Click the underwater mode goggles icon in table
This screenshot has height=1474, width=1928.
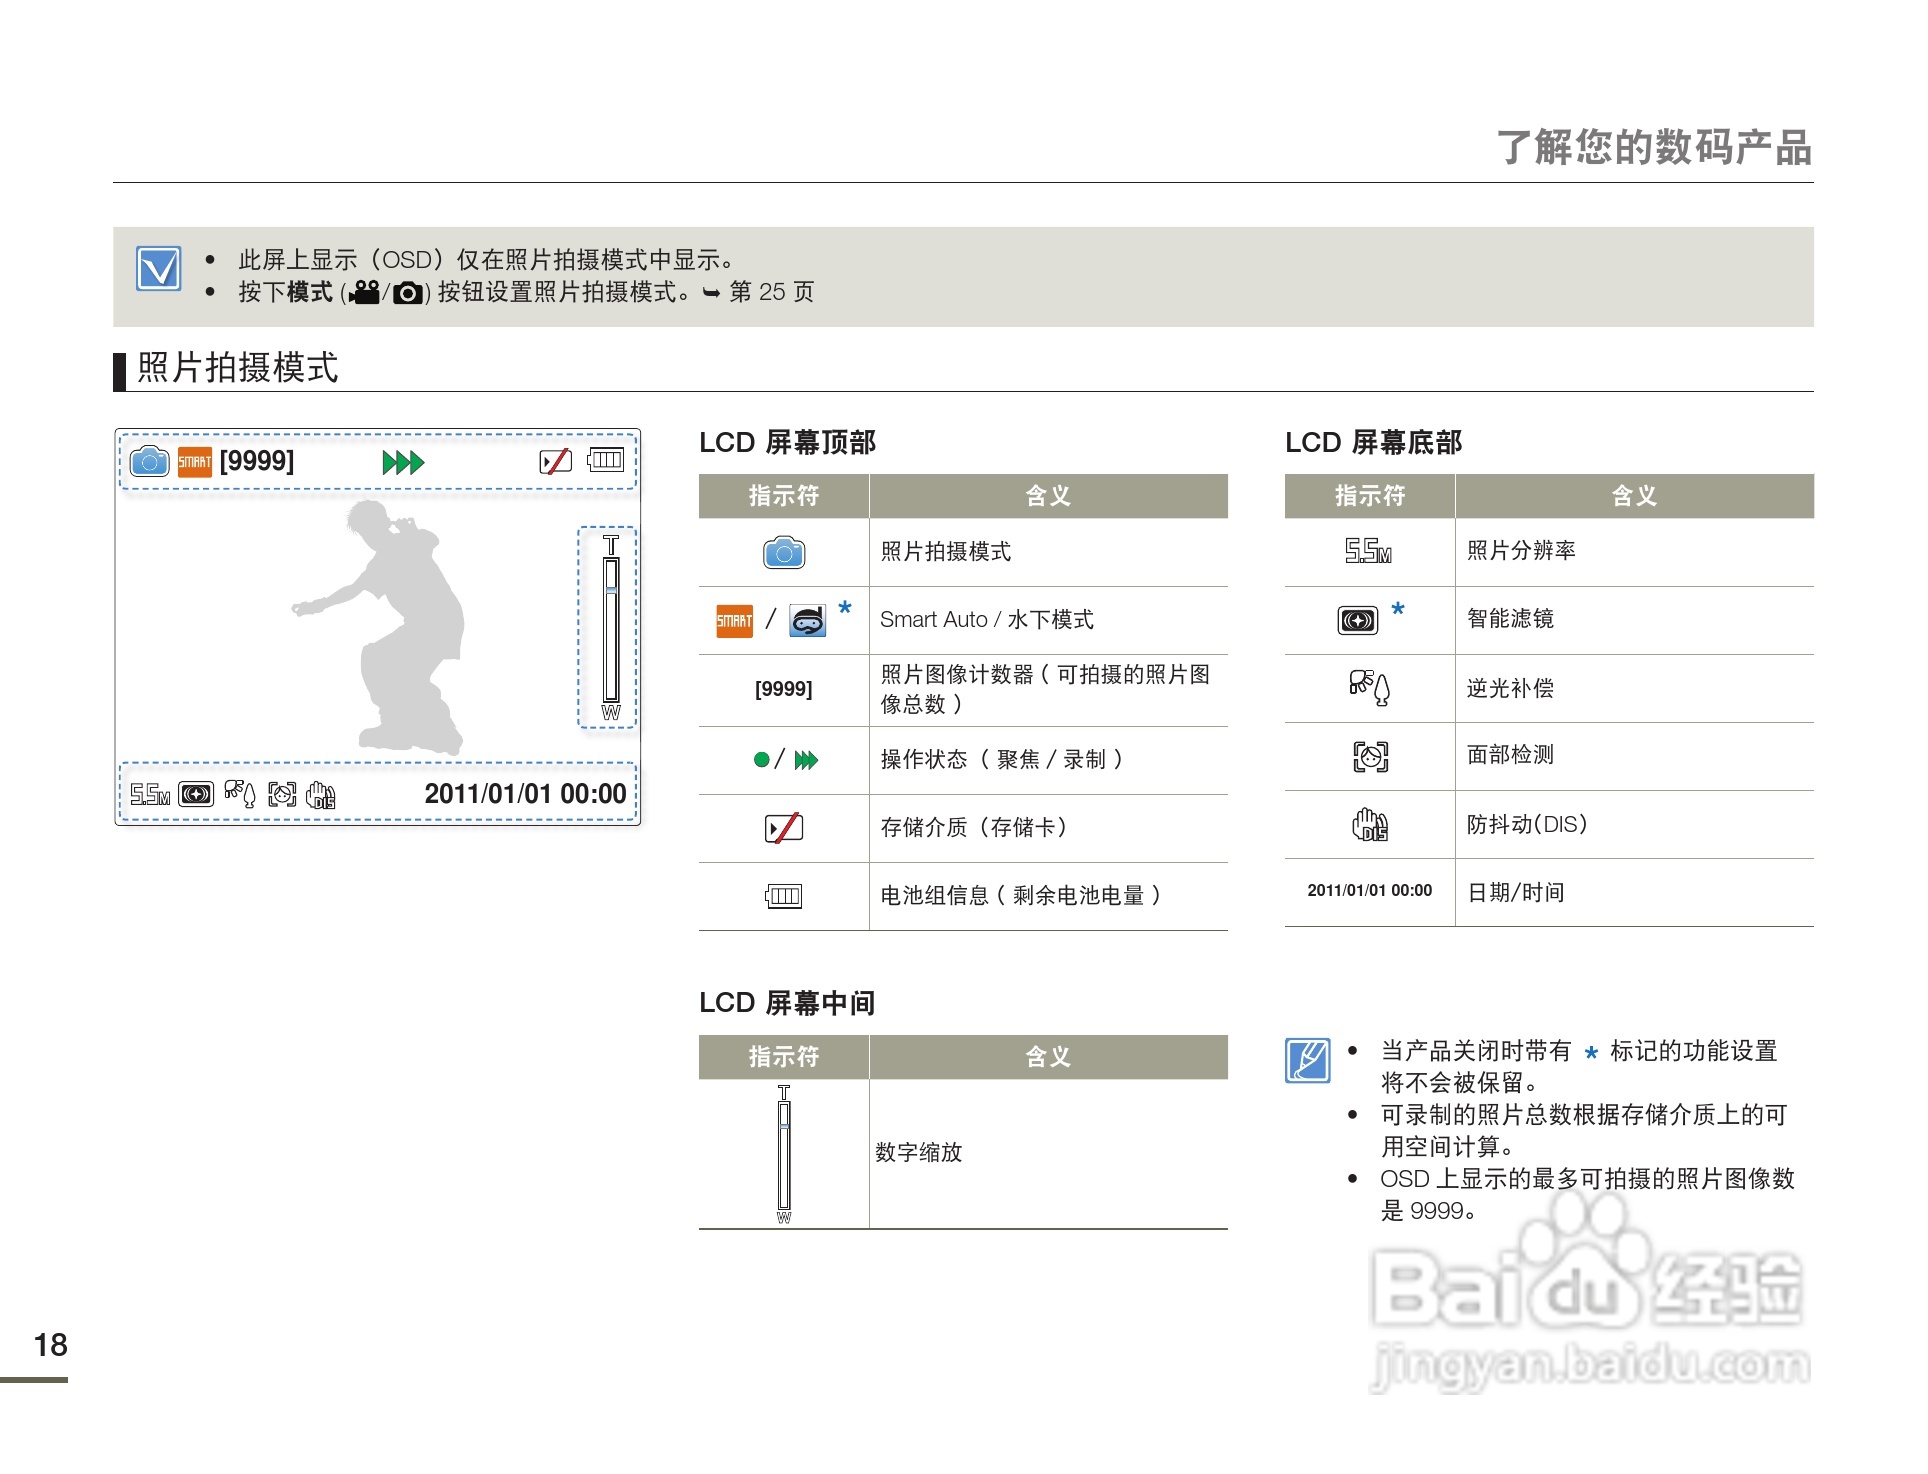pyautogui.click(x=808, y=621)
